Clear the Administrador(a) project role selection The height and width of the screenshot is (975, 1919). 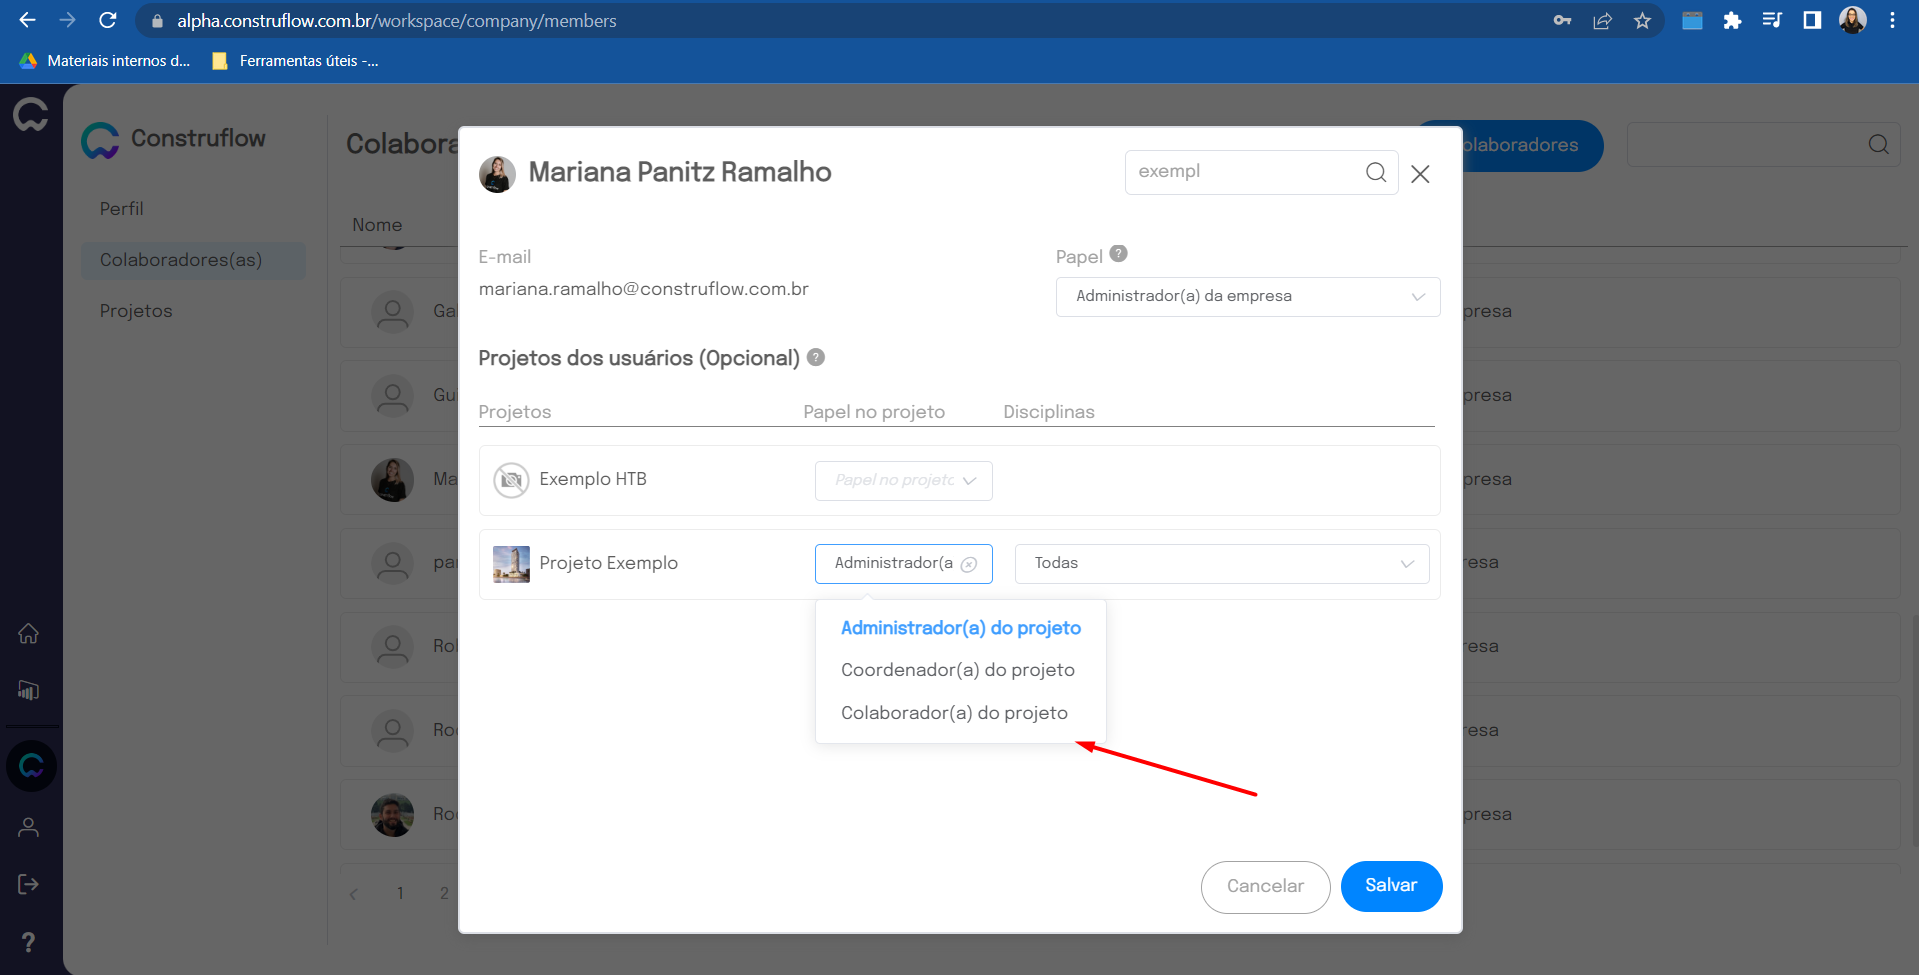click(968, 564)
